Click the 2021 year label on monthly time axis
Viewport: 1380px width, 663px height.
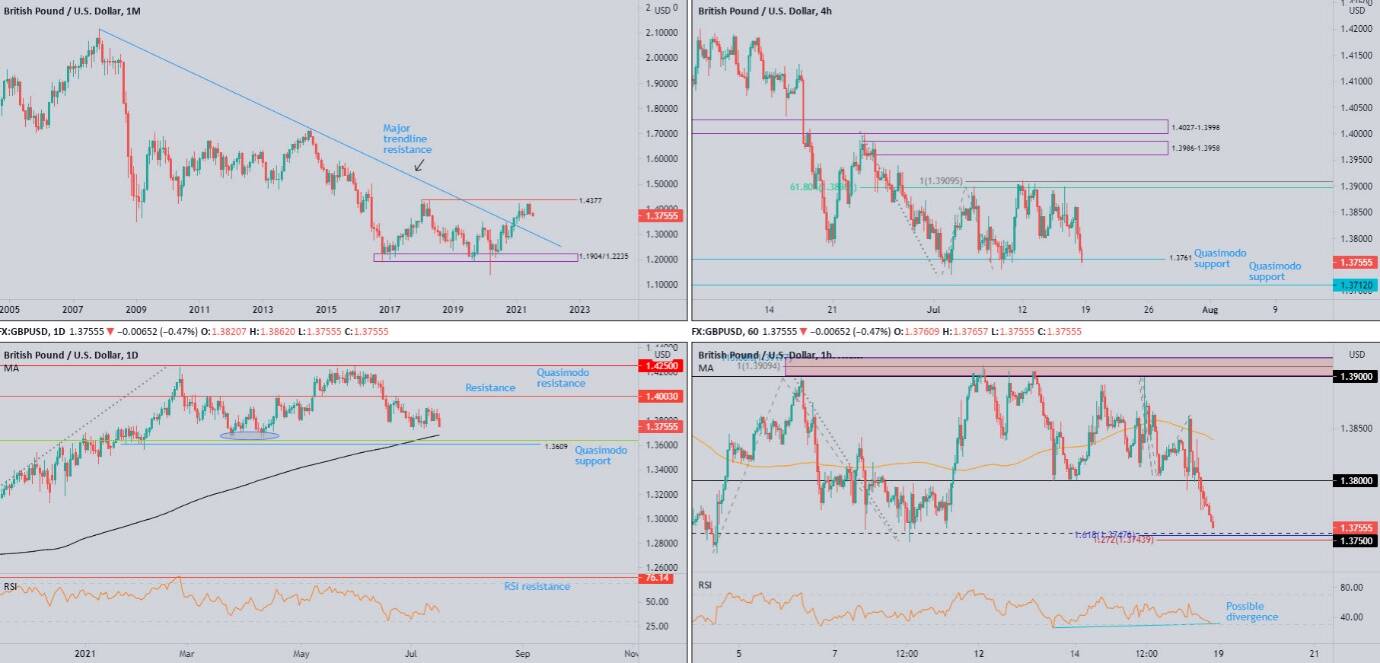click(516, 311)
